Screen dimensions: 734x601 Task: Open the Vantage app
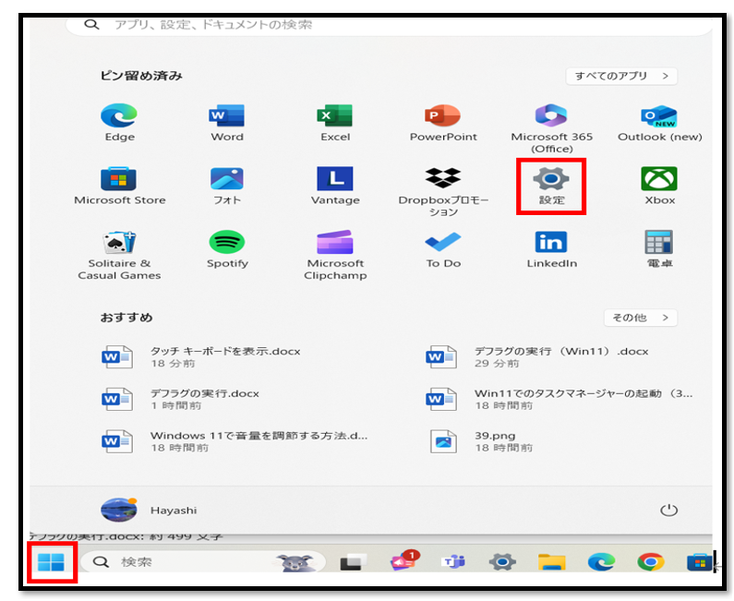335,186
